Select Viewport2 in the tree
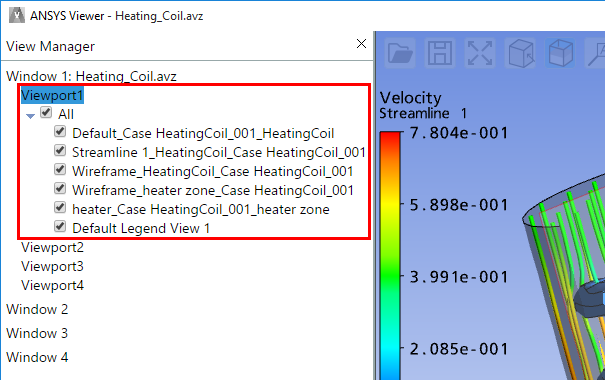The height and width of the screenshot is (380, 605). click(x=52, y=247)
